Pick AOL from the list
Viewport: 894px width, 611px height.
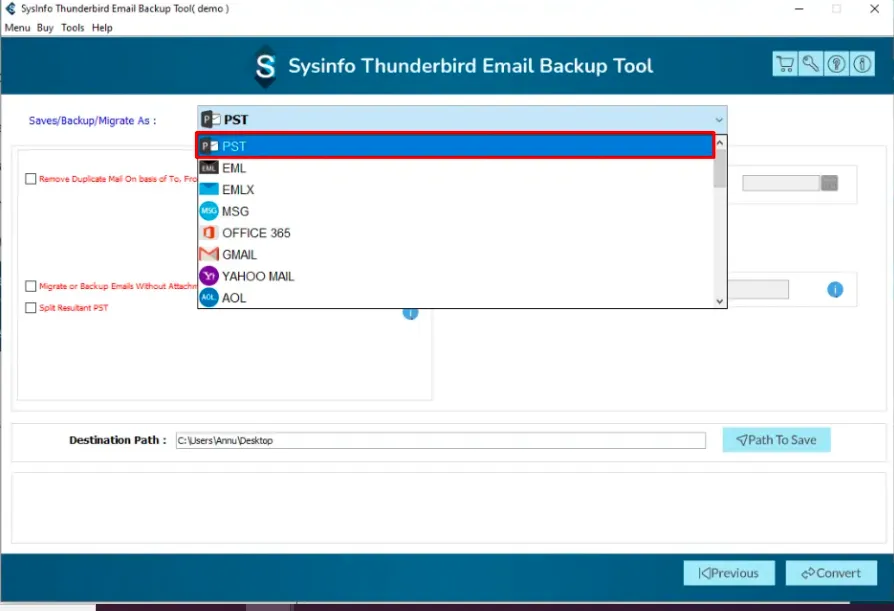pyautogui.click(x=456, y=298)
